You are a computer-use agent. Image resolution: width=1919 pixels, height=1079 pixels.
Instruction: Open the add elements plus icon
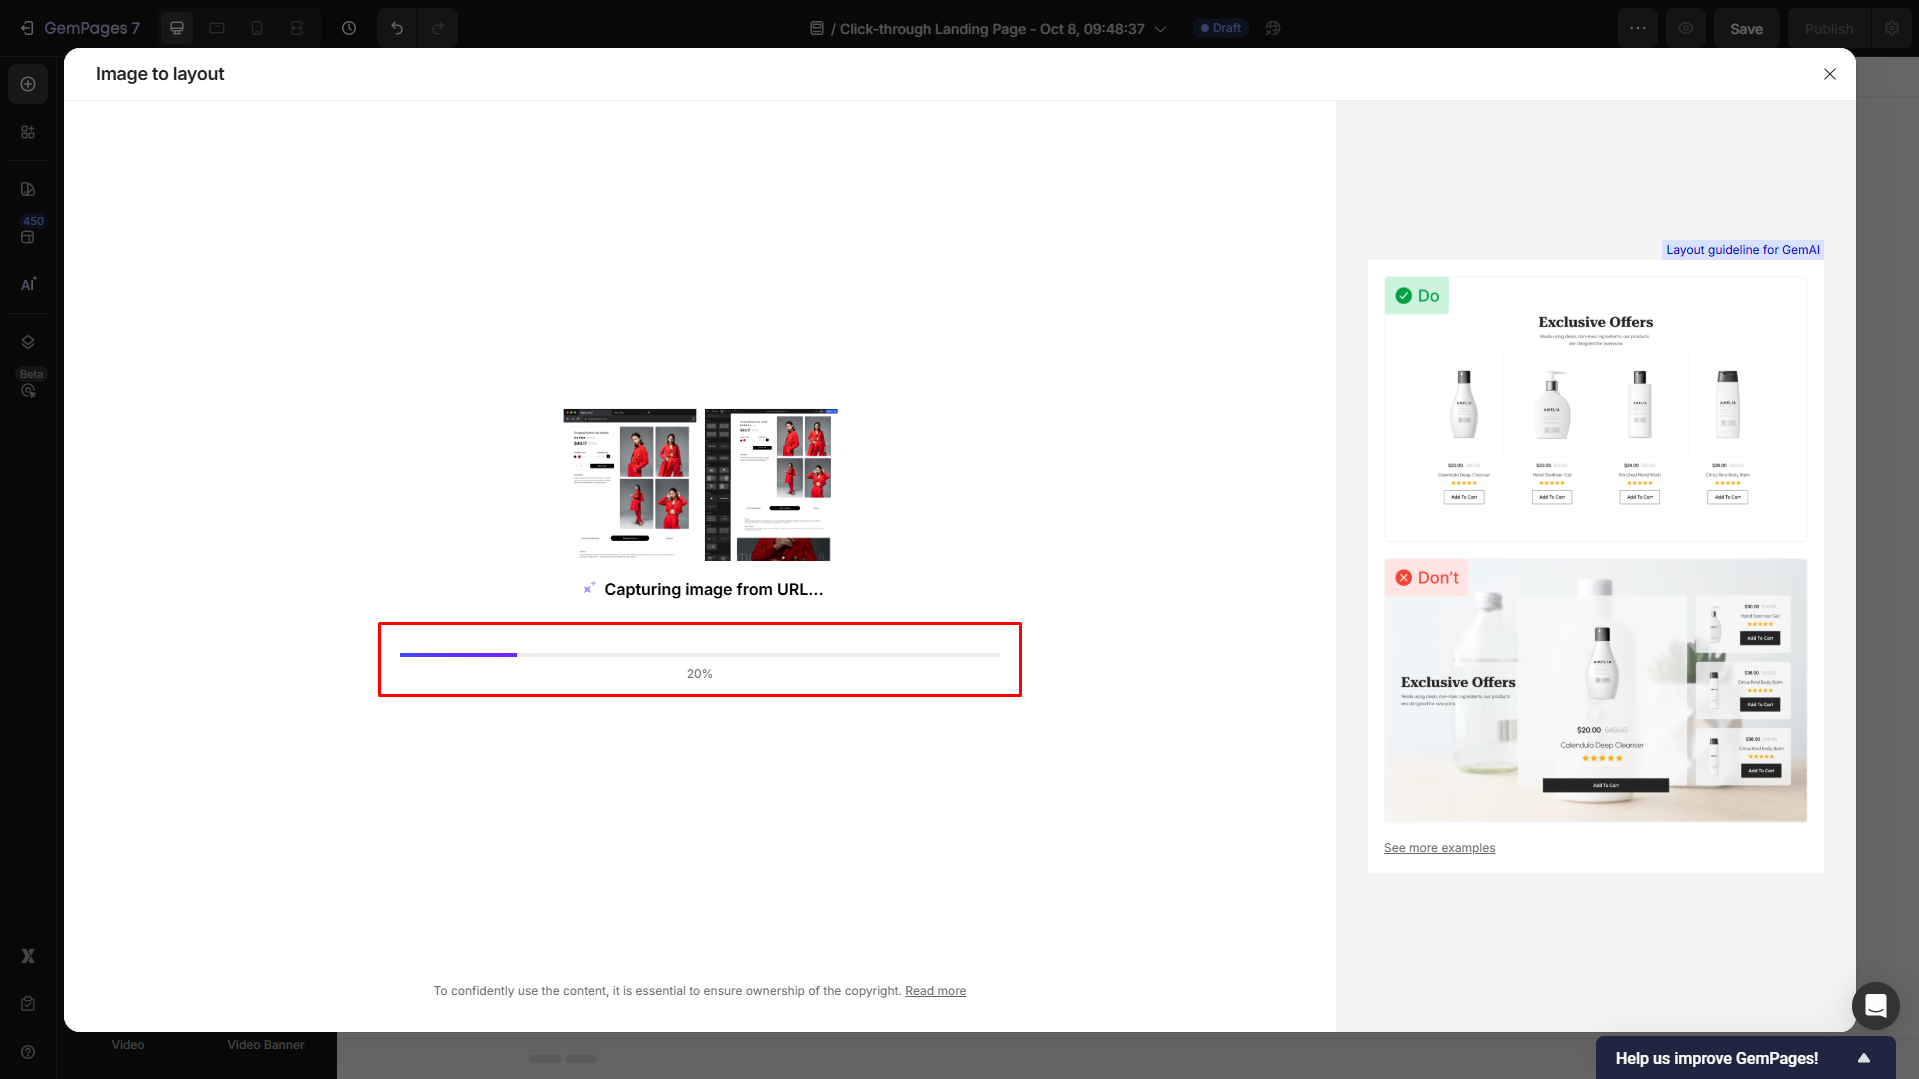[28, 84]
